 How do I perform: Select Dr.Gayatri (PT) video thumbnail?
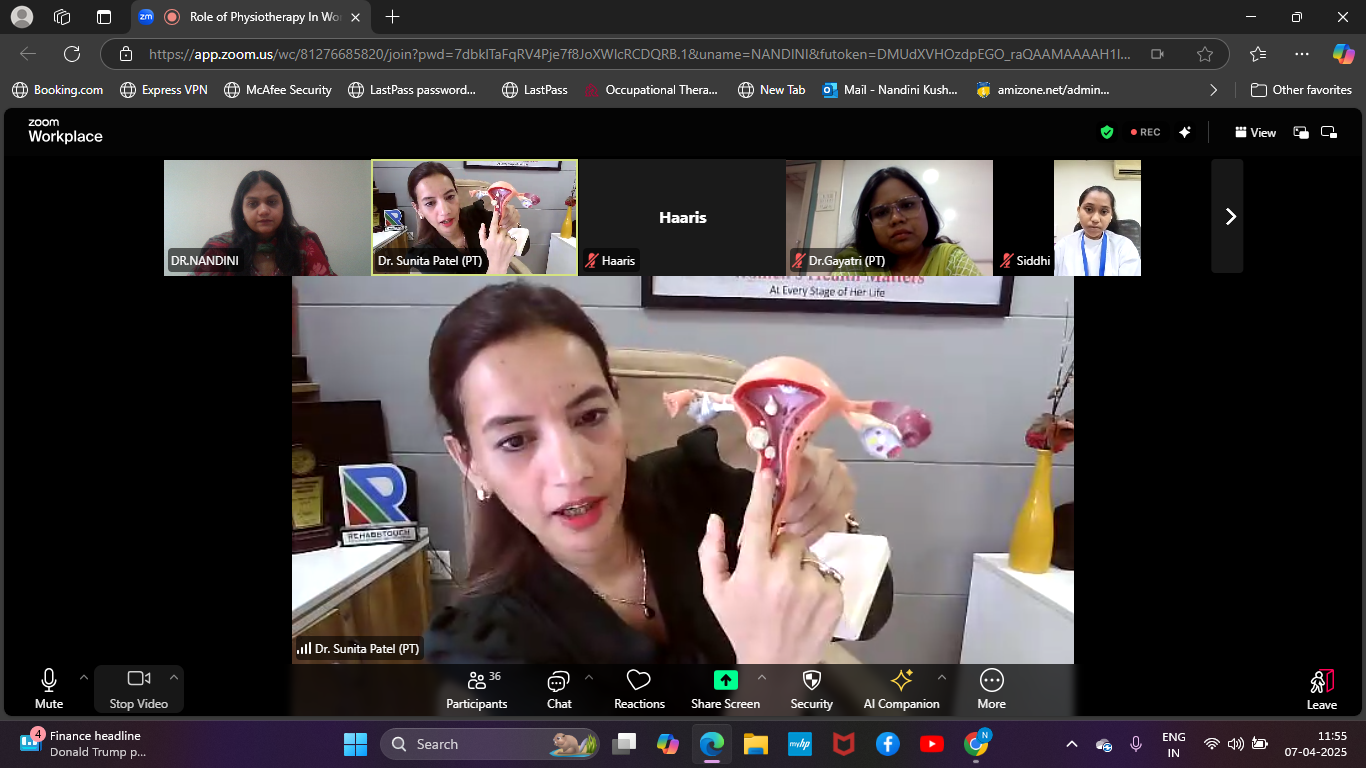[x=889, y=217]
